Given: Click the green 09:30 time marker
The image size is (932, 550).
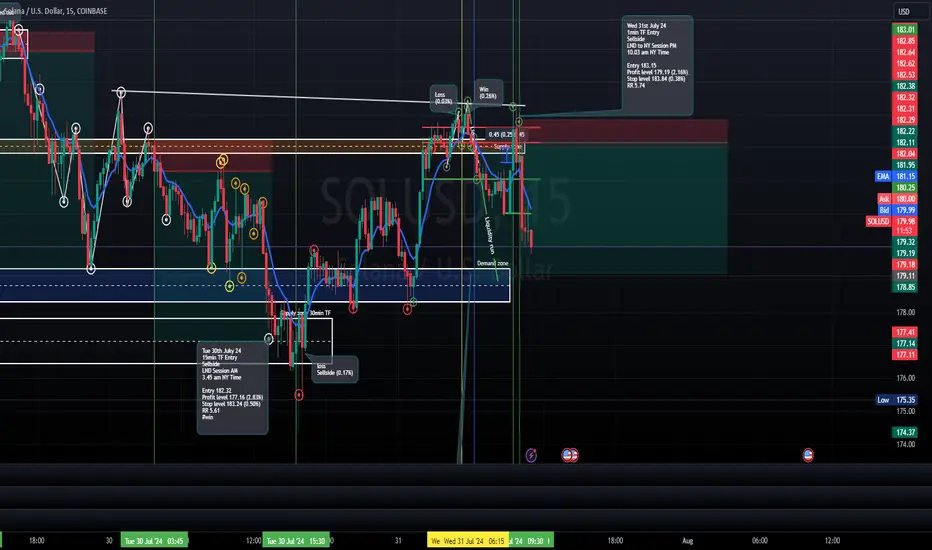Looking at the screenshot, I should click(x=532, y=540).
